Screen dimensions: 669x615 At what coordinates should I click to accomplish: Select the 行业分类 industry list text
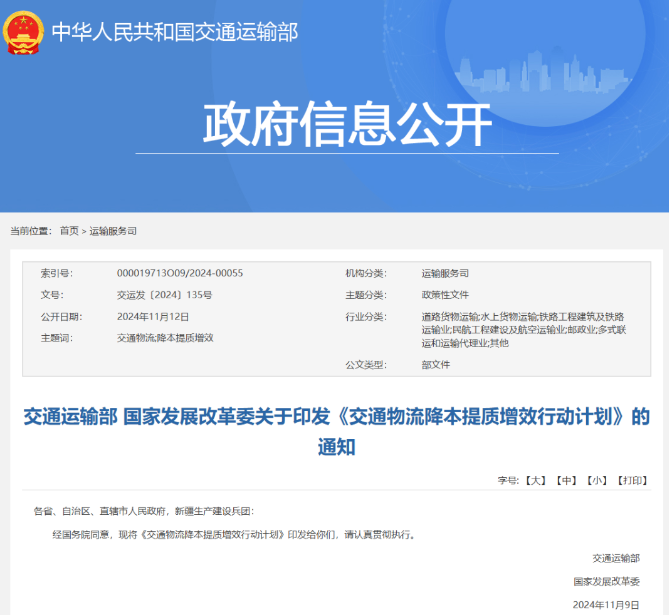(524, 330)
